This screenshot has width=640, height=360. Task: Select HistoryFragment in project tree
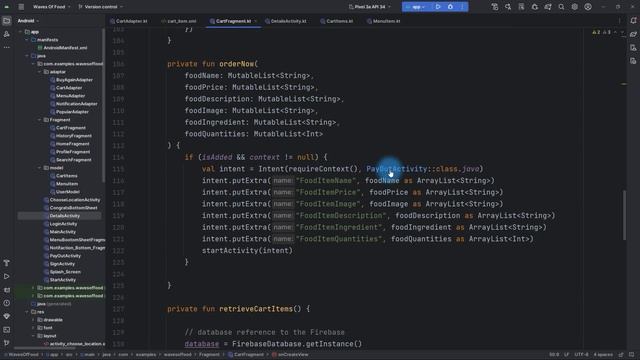point(71,136)
